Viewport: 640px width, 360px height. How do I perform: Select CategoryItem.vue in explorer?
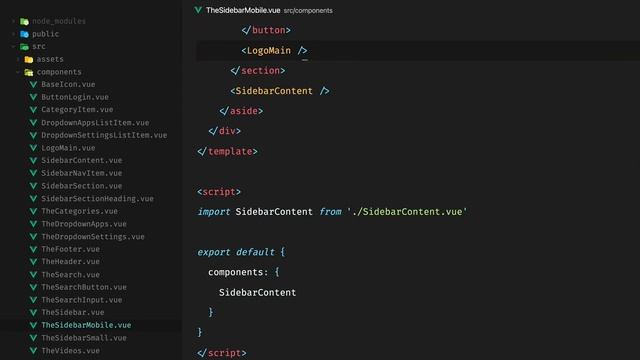[x=77, y=110]
